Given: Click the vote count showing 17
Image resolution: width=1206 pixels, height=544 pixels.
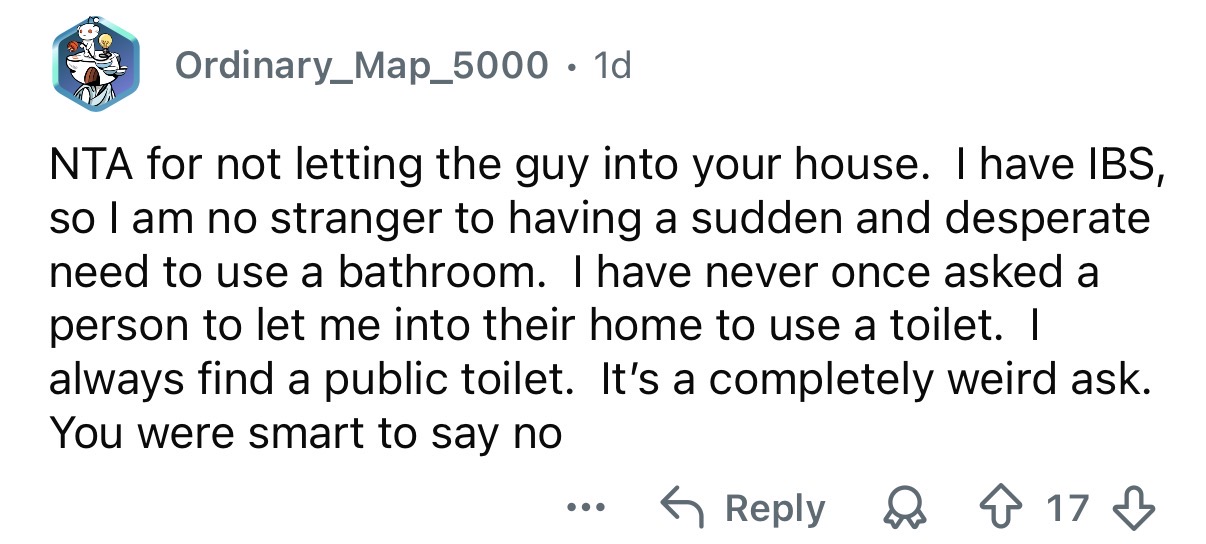Looking at the screenshot, I should (1069, 508).
